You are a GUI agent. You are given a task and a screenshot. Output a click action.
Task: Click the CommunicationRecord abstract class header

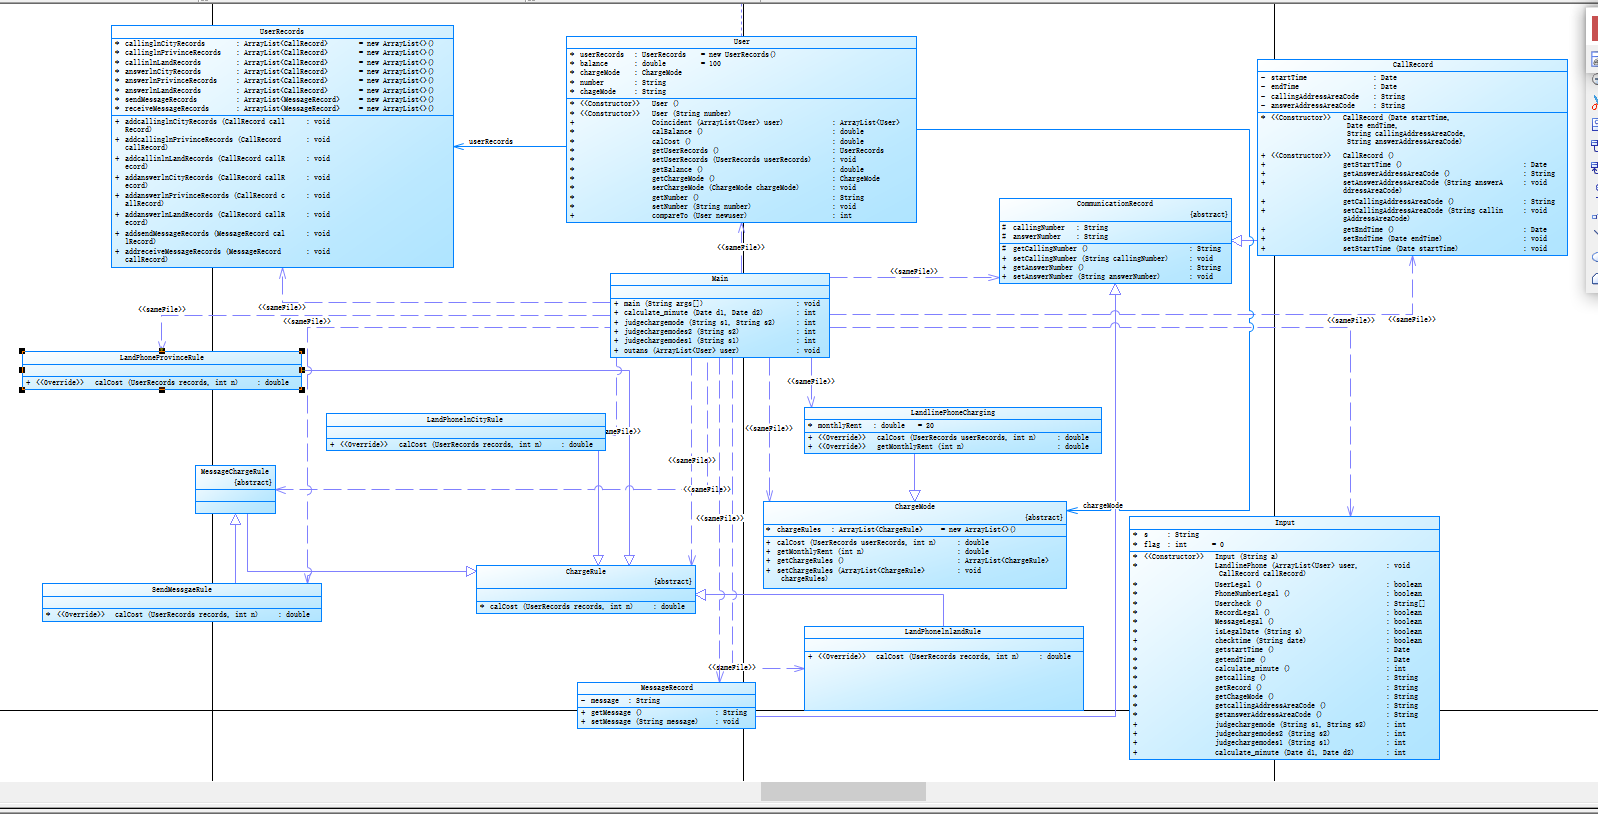(1115, 208)
